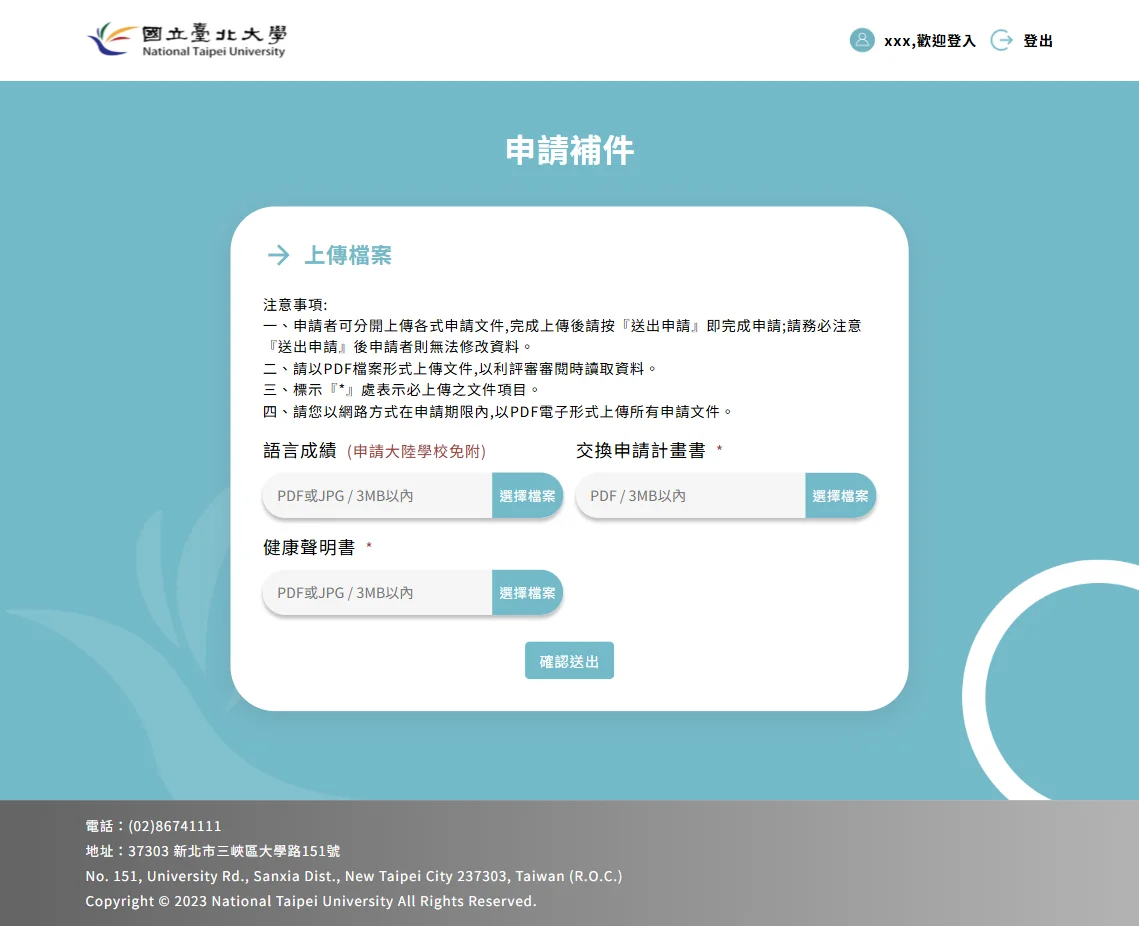
Task: Click the logout arrow icon
Action: 1000,40
